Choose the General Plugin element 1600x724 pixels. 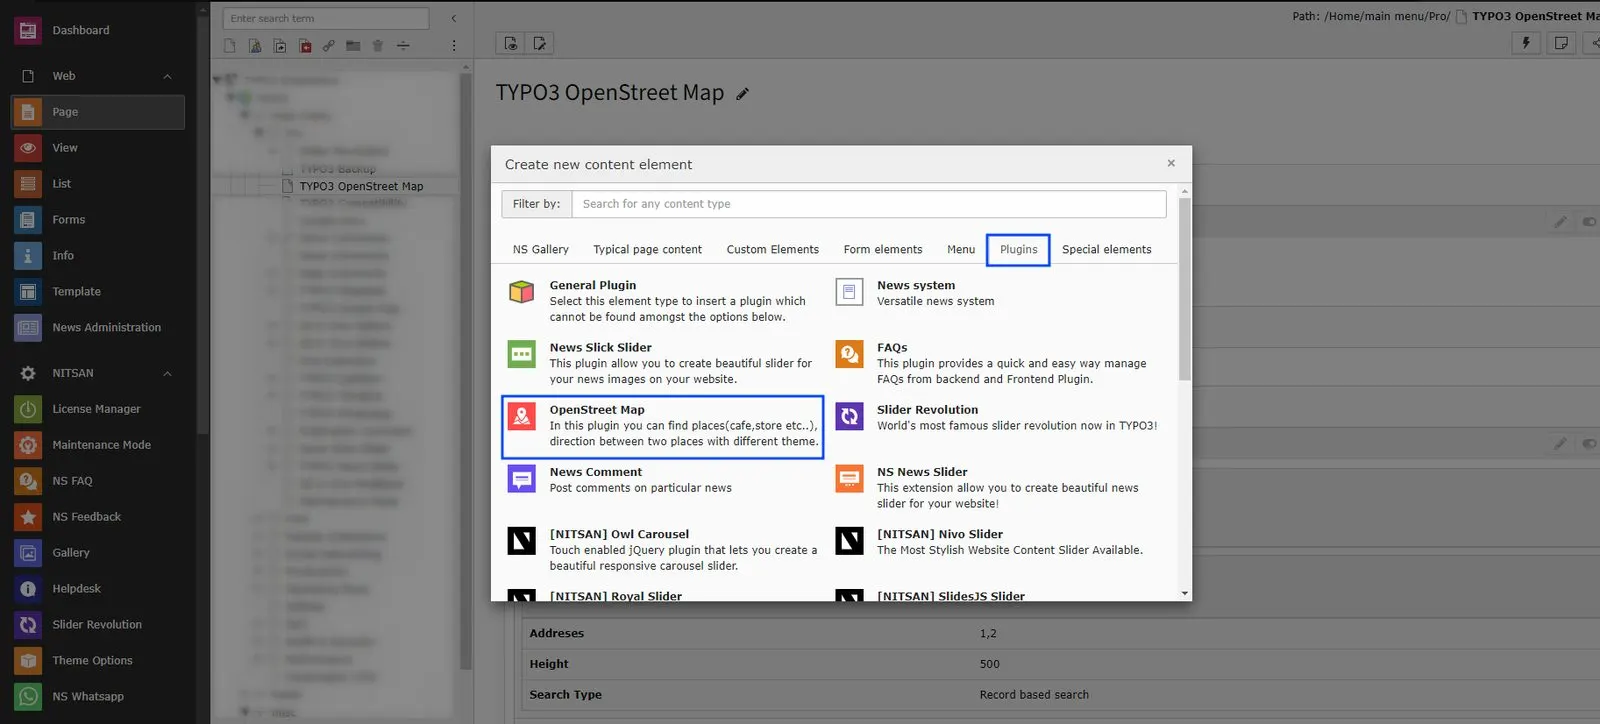tap(663, 301)
